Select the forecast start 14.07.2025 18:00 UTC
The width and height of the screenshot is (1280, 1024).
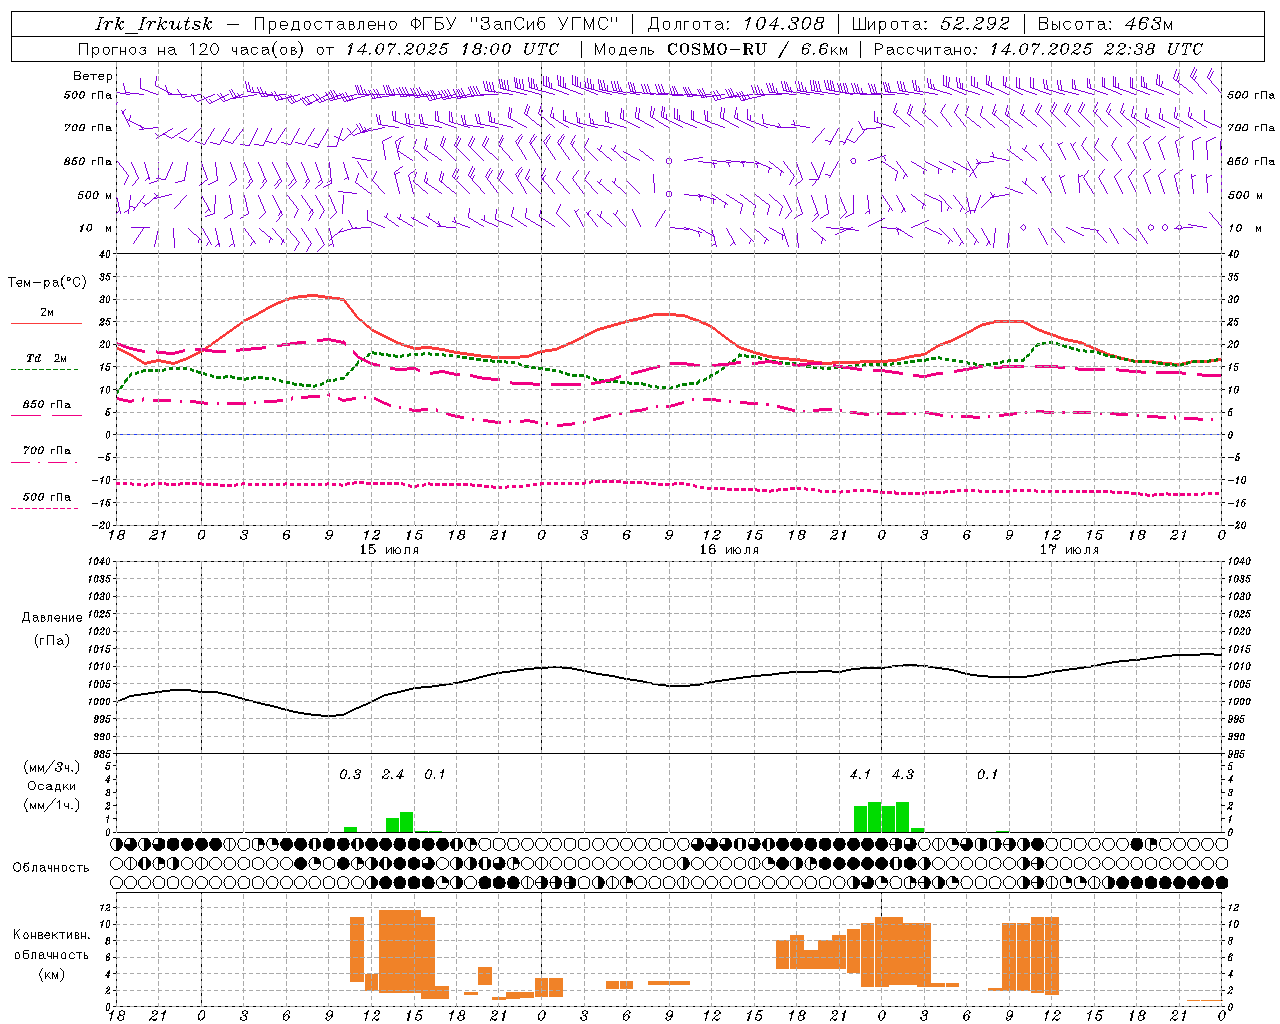click(453, 49)
